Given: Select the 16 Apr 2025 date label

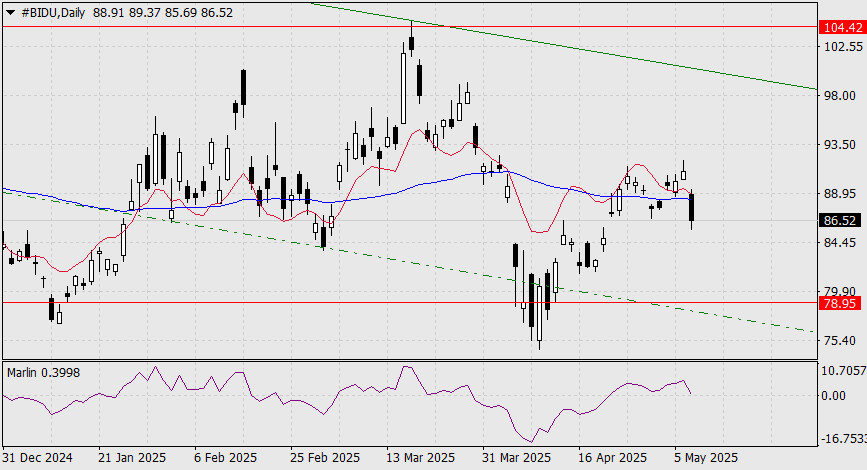Looking at the screenshot, I should (x=612, y=458).
